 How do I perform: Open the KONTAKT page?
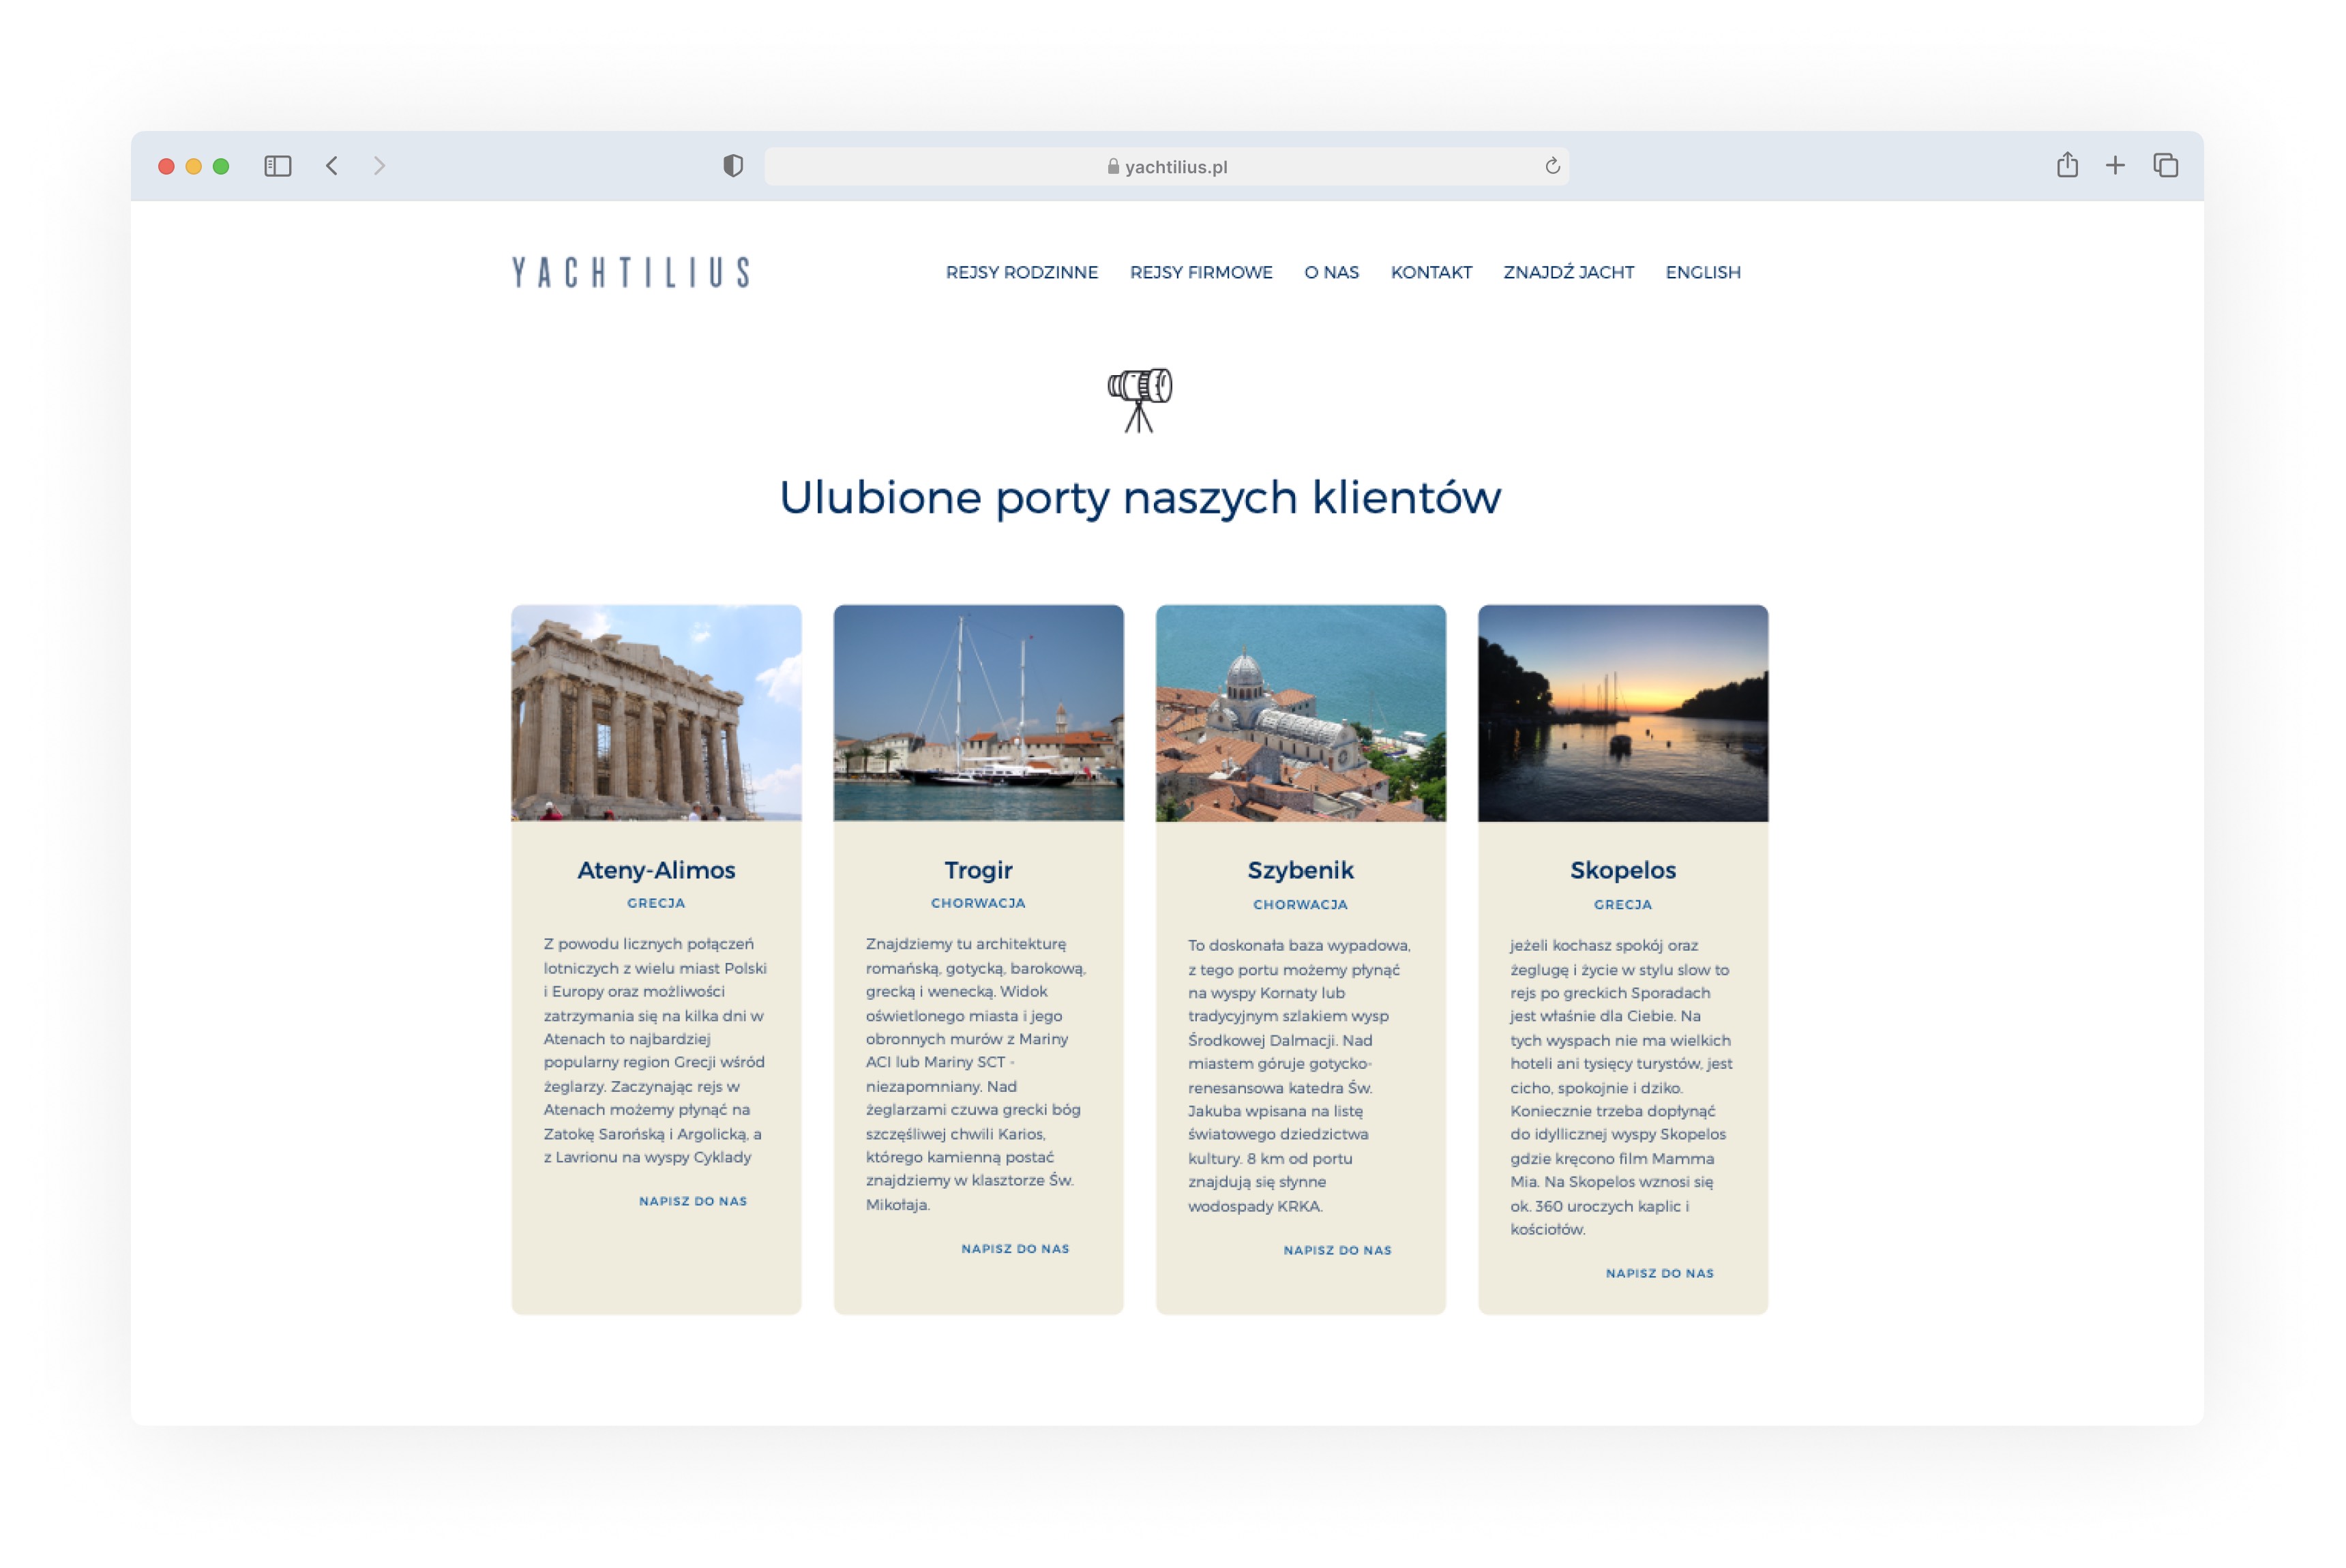click(x=1431, y=272)
